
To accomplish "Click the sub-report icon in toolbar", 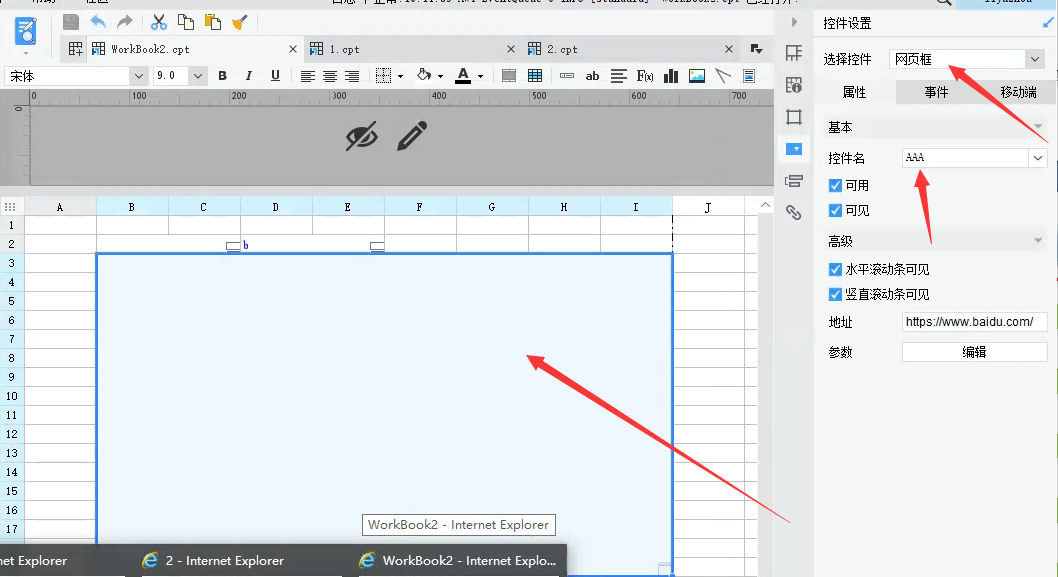I will coord(749,76).
